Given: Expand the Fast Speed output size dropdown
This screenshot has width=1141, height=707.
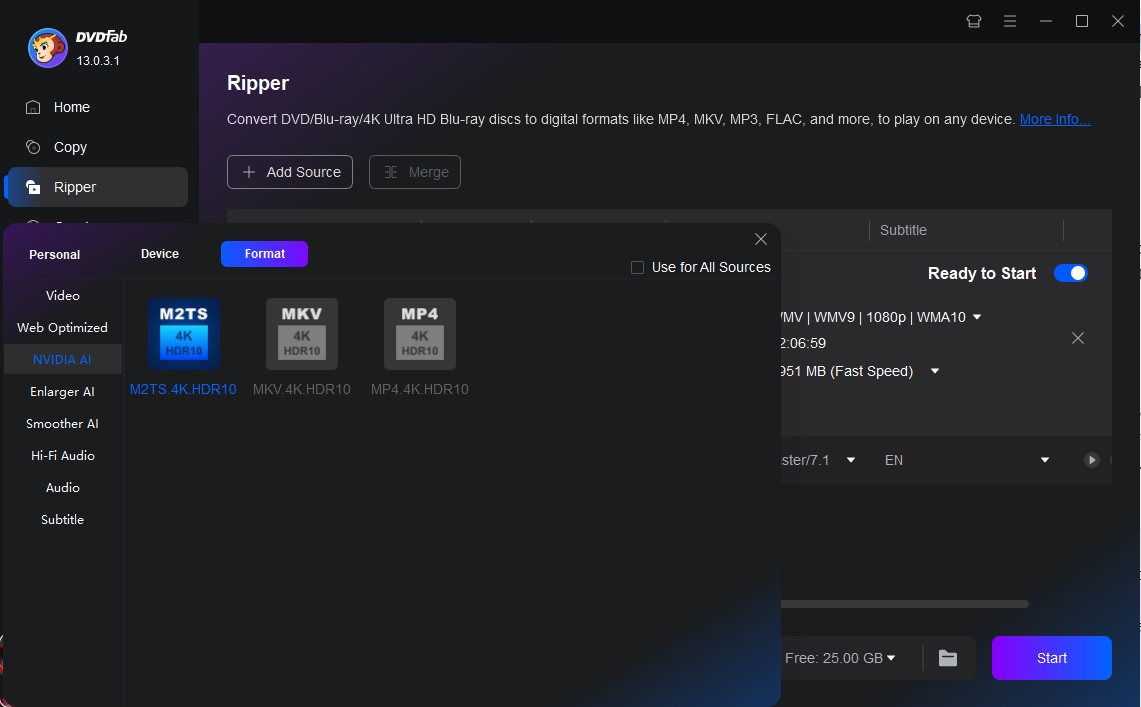Looking at the screenshot, I should 933,370.
